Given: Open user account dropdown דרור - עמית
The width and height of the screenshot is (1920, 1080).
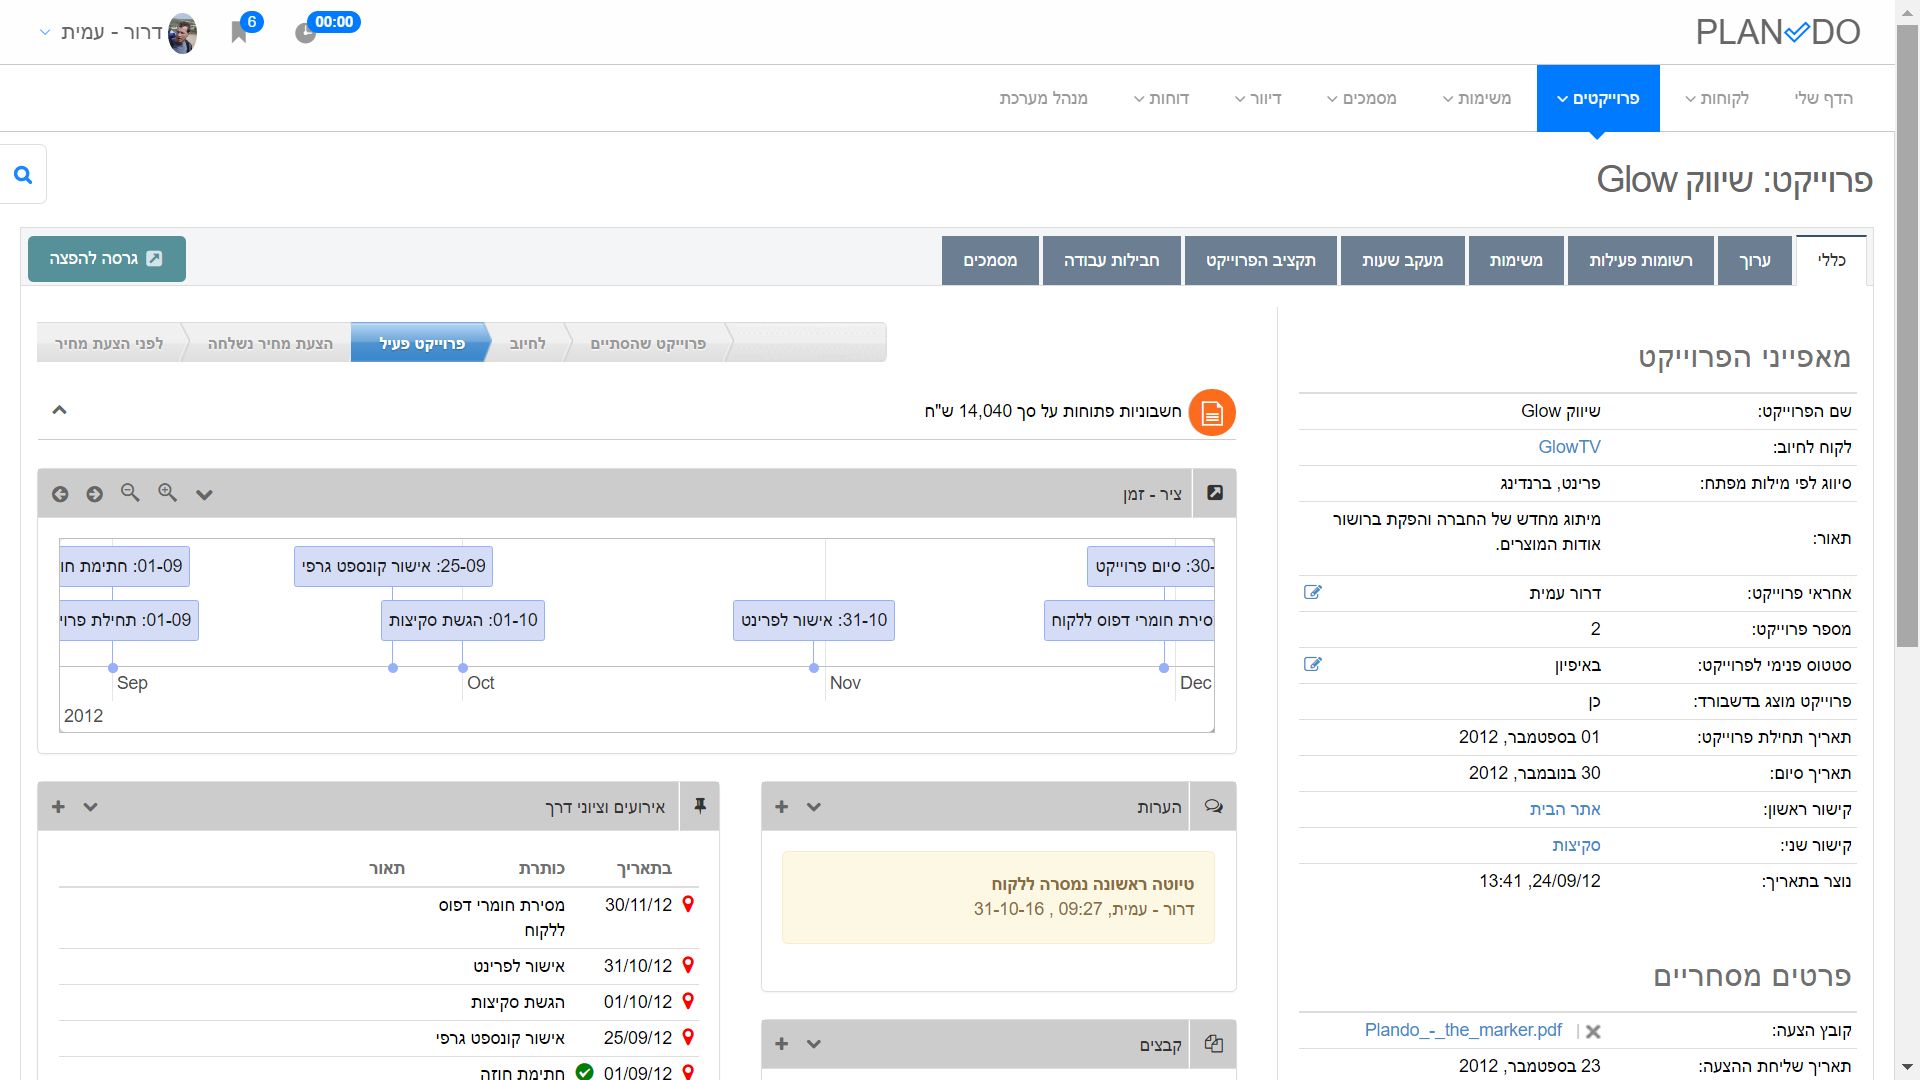Looking at the screenshot, I should tap(110, 32).
